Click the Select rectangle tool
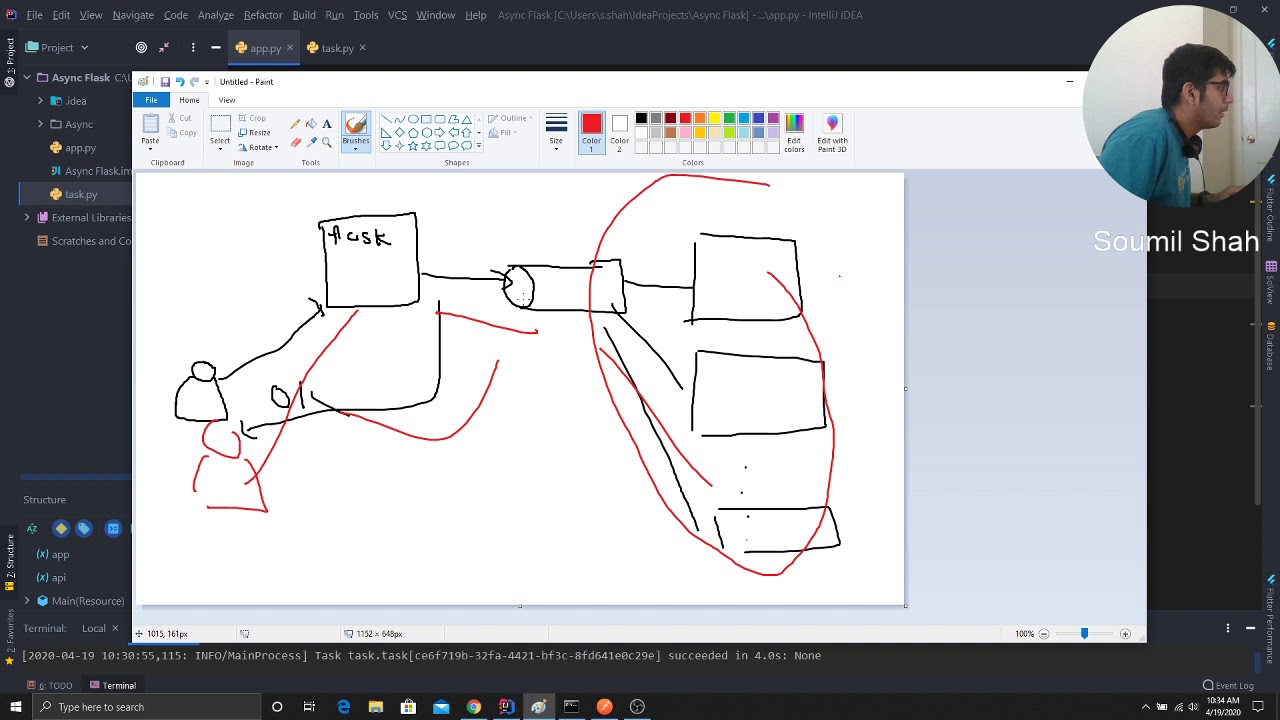 [x=220, y=124]
